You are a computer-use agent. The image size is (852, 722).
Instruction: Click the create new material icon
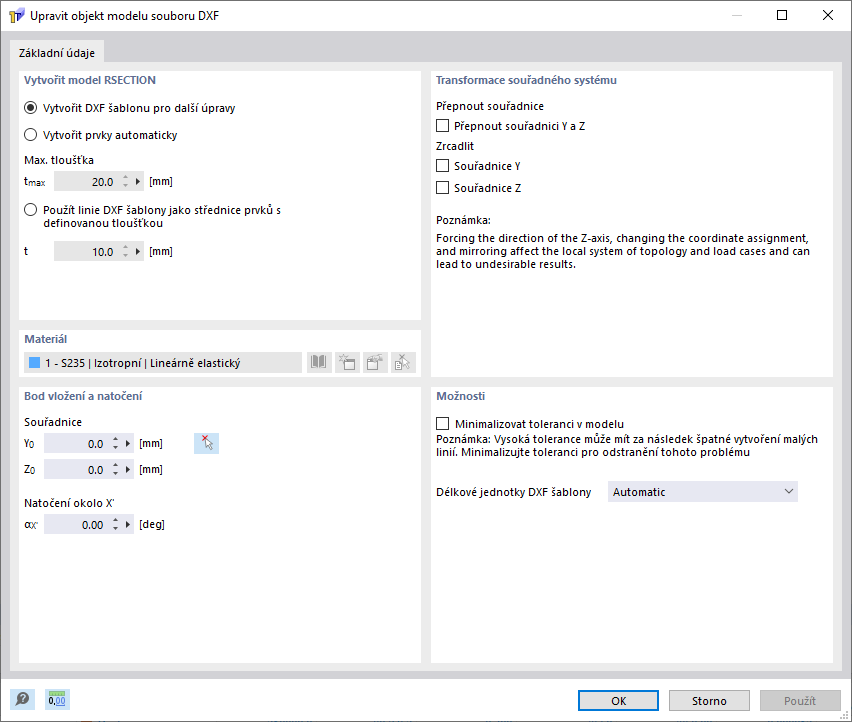[x=347, y=363]
